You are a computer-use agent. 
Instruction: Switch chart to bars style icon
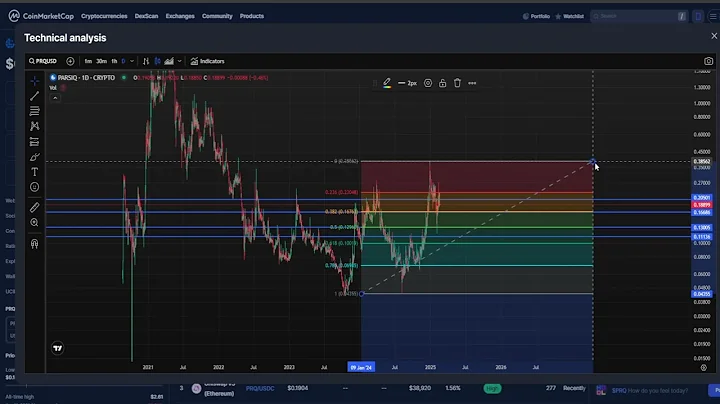pyautogui.click(x=146, y=61)
